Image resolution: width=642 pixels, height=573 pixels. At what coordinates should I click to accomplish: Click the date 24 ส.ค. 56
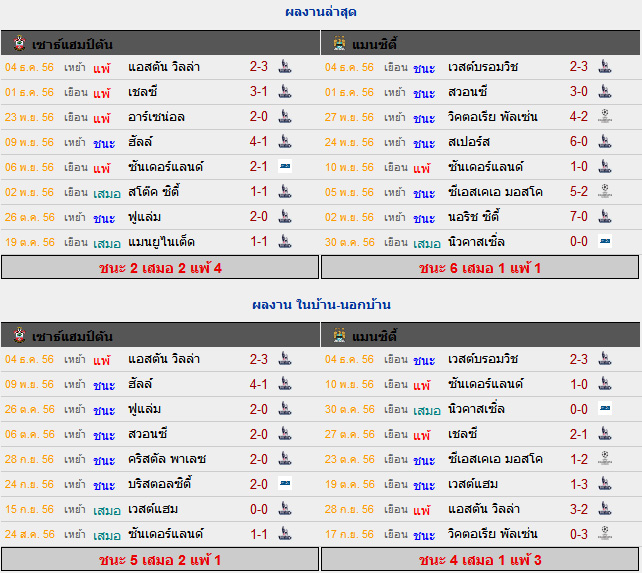pyautogui.click(x=29, y=534)
